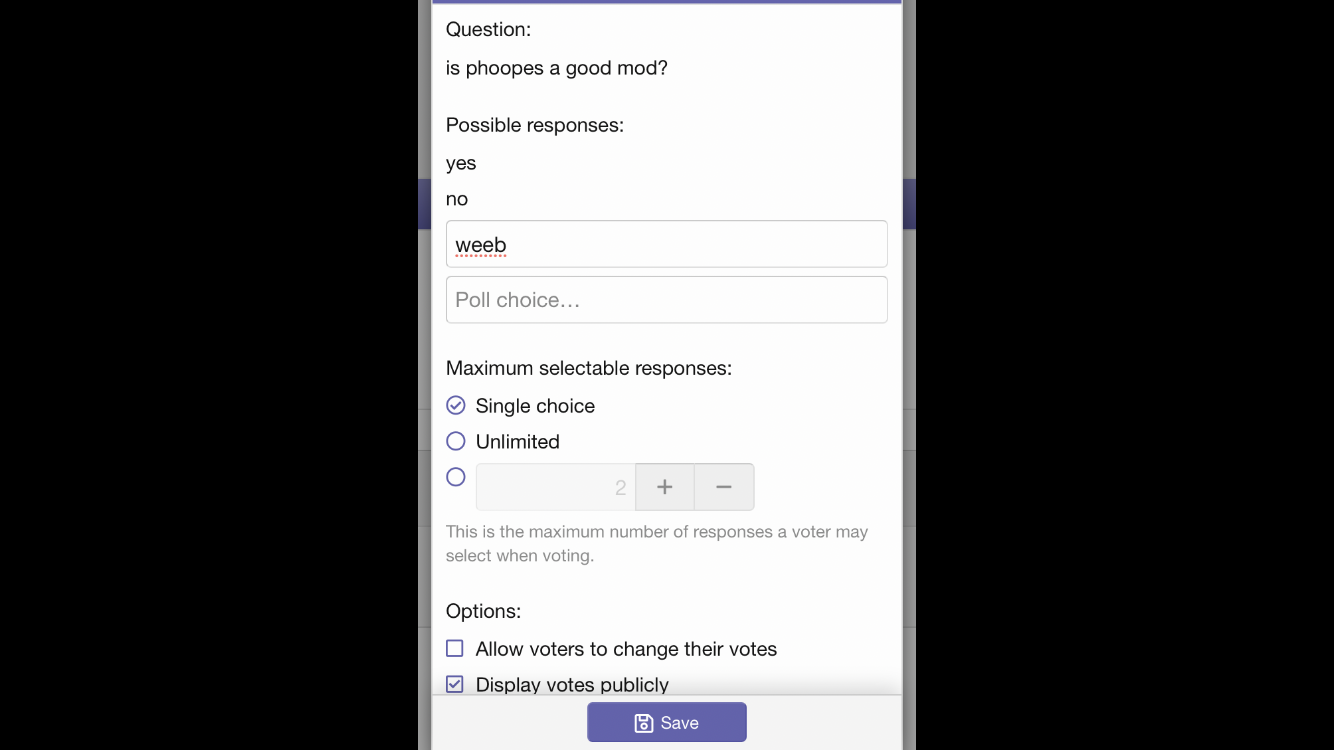Click the "Maximum selectable responses" heading
The image size is (1334, 750).
click(x=588, y=368)
